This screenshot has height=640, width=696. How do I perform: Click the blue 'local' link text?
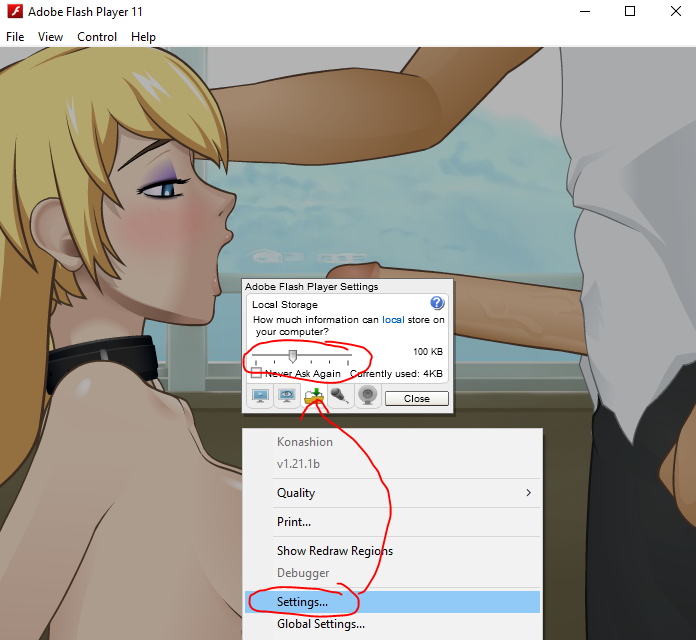tap(393, 320)
